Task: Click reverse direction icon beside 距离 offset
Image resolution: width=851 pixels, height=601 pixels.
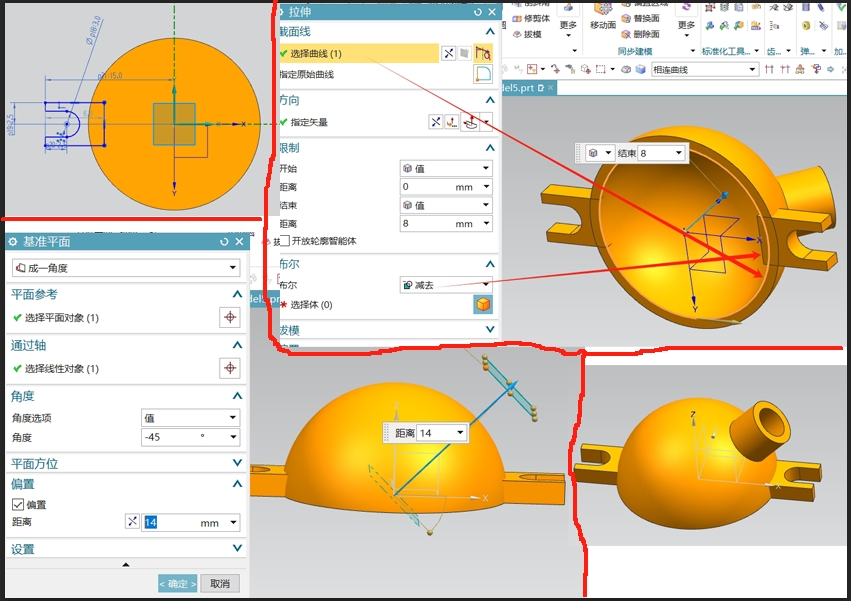Action: point(132,522)
